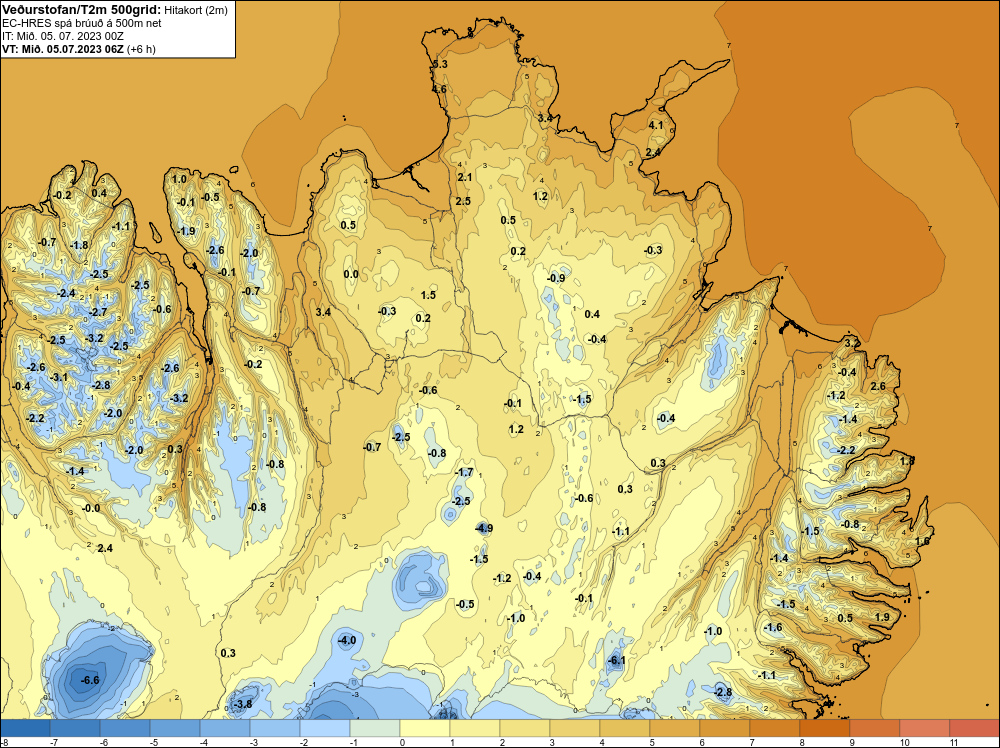Click the -4.0 temperature label

[x=347, y=640]
